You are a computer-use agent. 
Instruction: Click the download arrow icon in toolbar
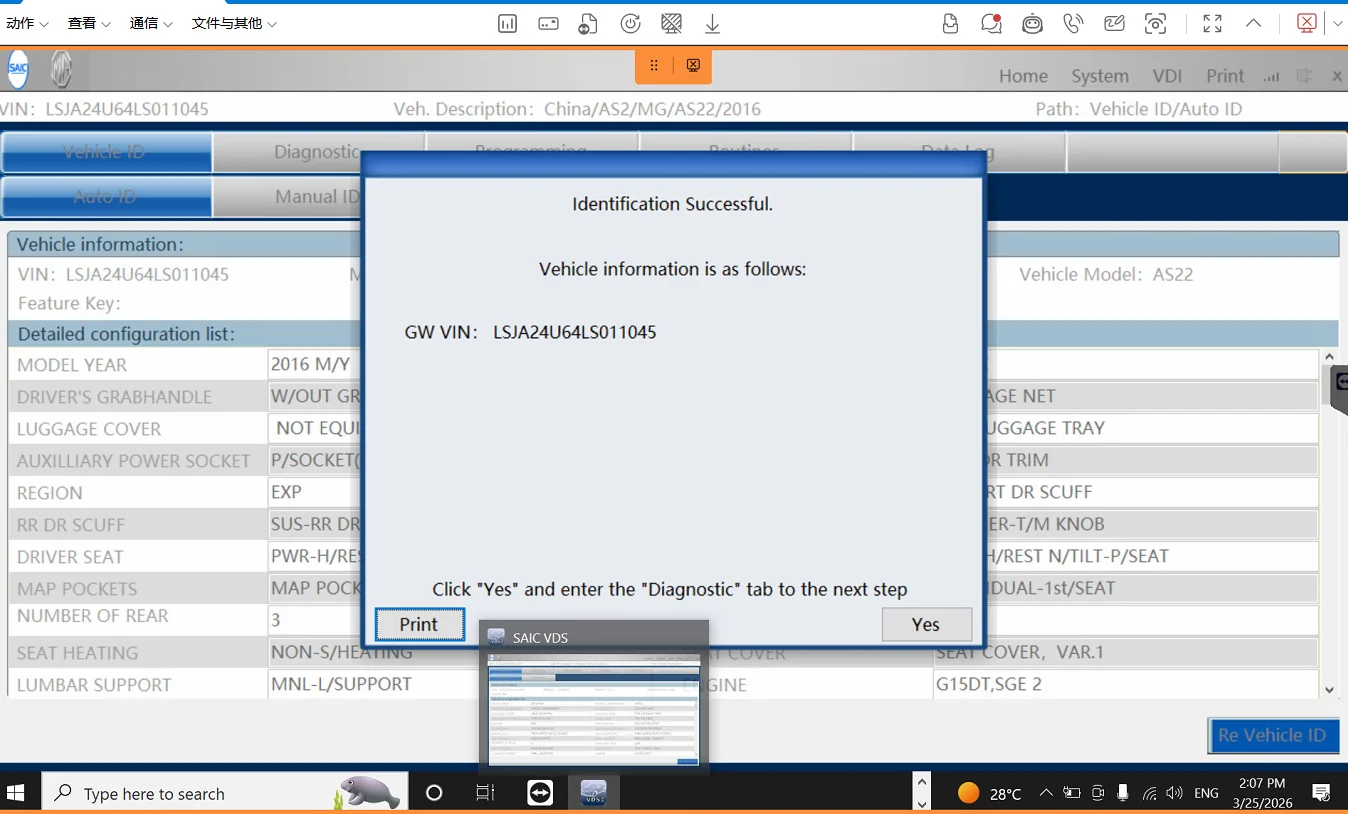[x=712, y=23]
